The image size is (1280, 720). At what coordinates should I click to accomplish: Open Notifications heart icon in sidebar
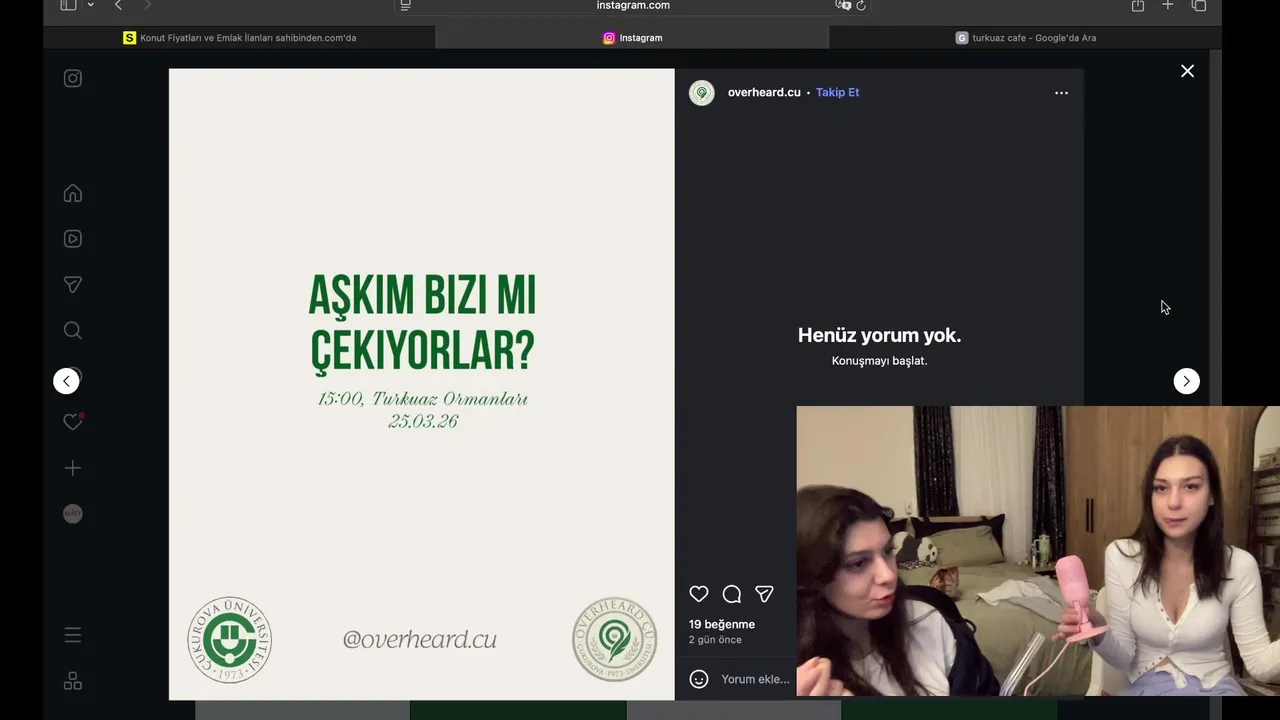pos(73,422)
